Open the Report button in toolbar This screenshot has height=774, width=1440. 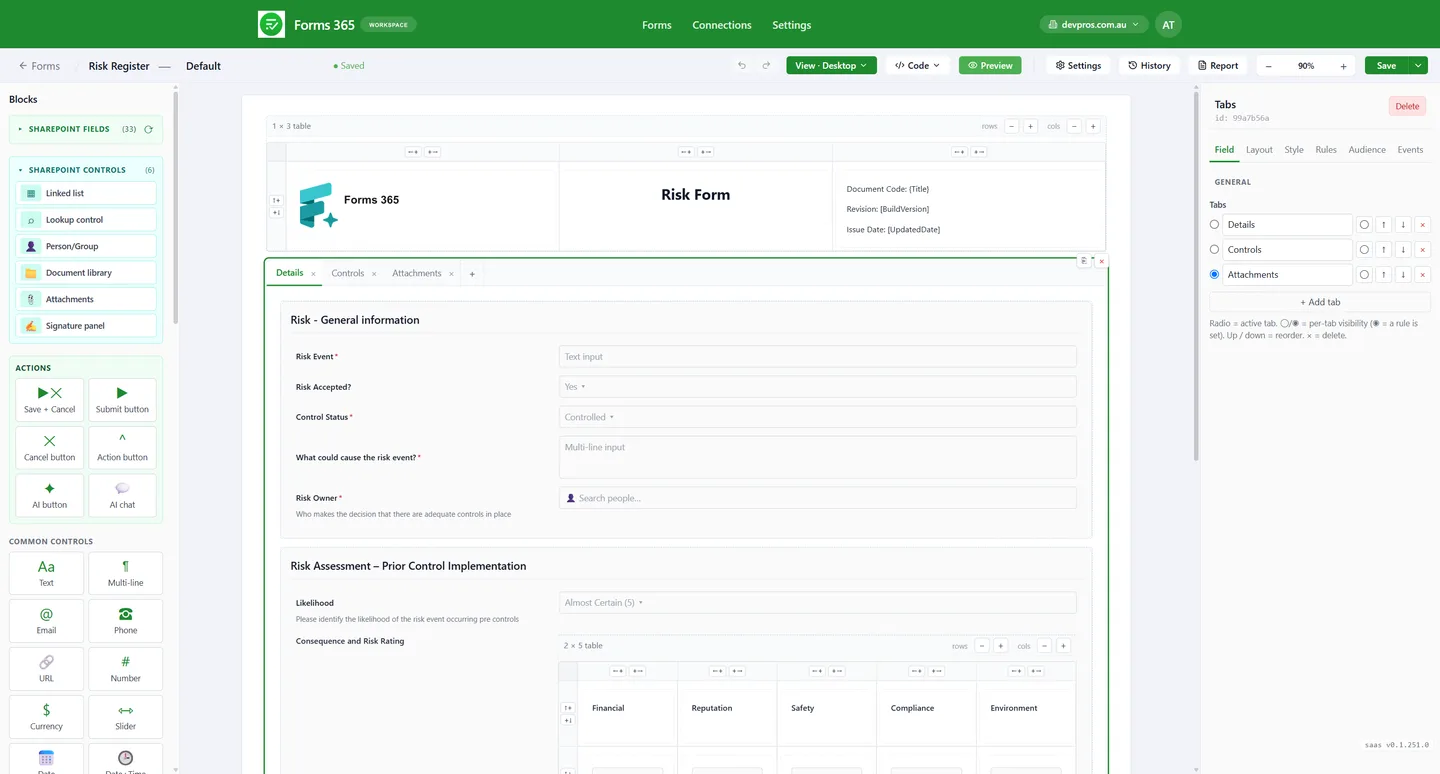tap(1218, 65)
